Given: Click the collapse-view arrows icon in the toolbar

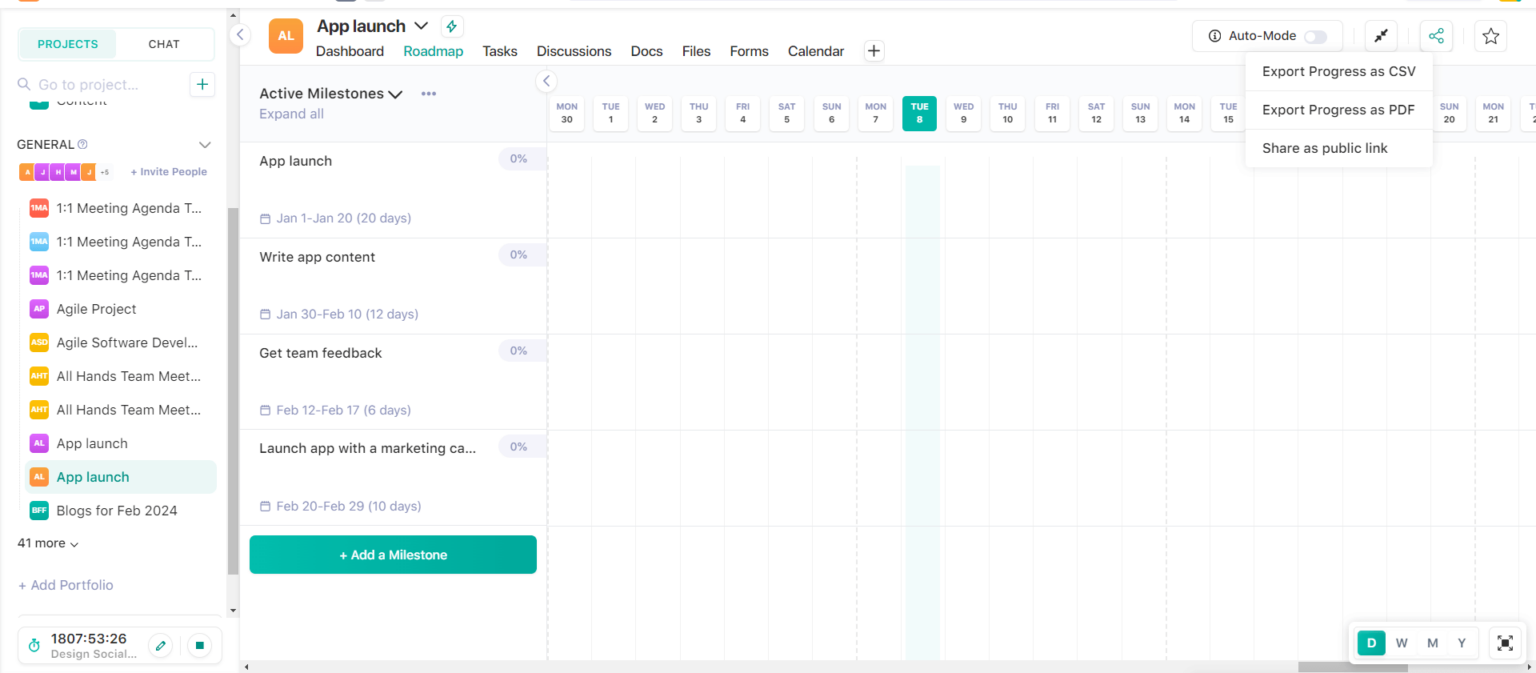Looking at the screenshot, I should pos(1381,35).
